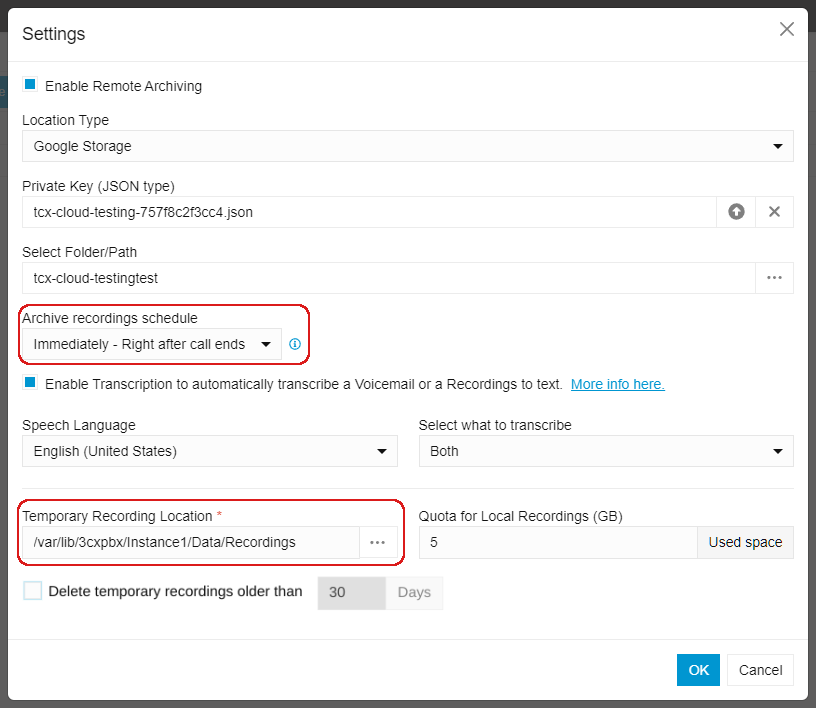Screen dimensions: 816x708
Task: Expand the Archive recordings schedule dropdown
Action: click(x=152, y=344)
